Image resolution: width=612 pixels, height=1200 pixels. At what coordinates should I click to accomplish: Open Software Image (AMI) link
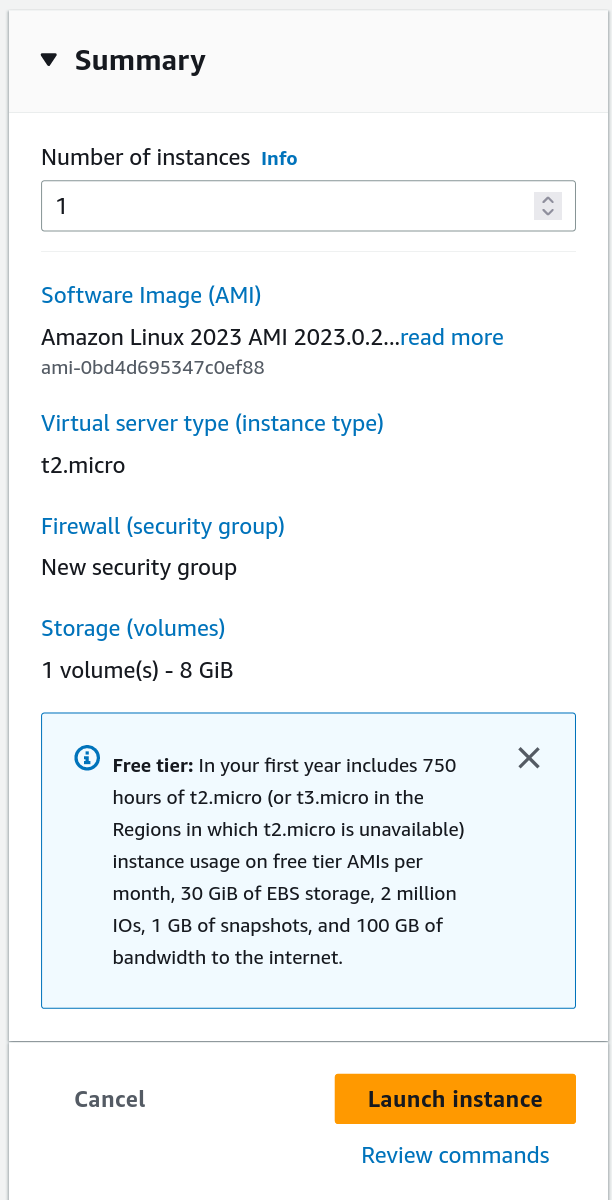(x=151, y=295)
